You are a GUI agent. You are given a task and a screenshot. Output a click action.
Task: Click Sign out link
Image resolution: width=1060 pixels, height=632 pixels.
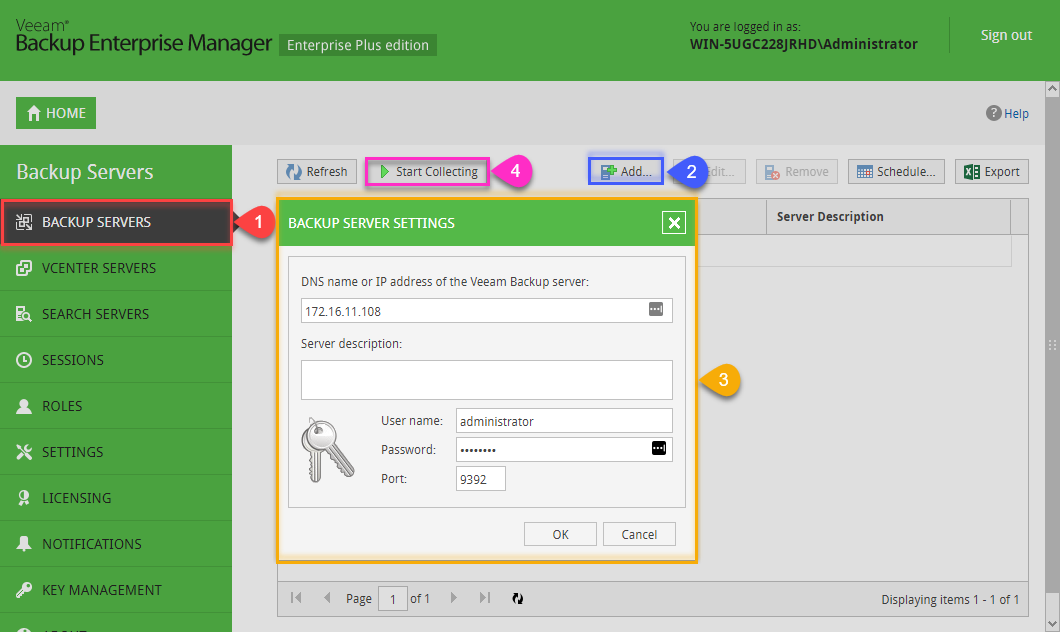click(1005, 35)
